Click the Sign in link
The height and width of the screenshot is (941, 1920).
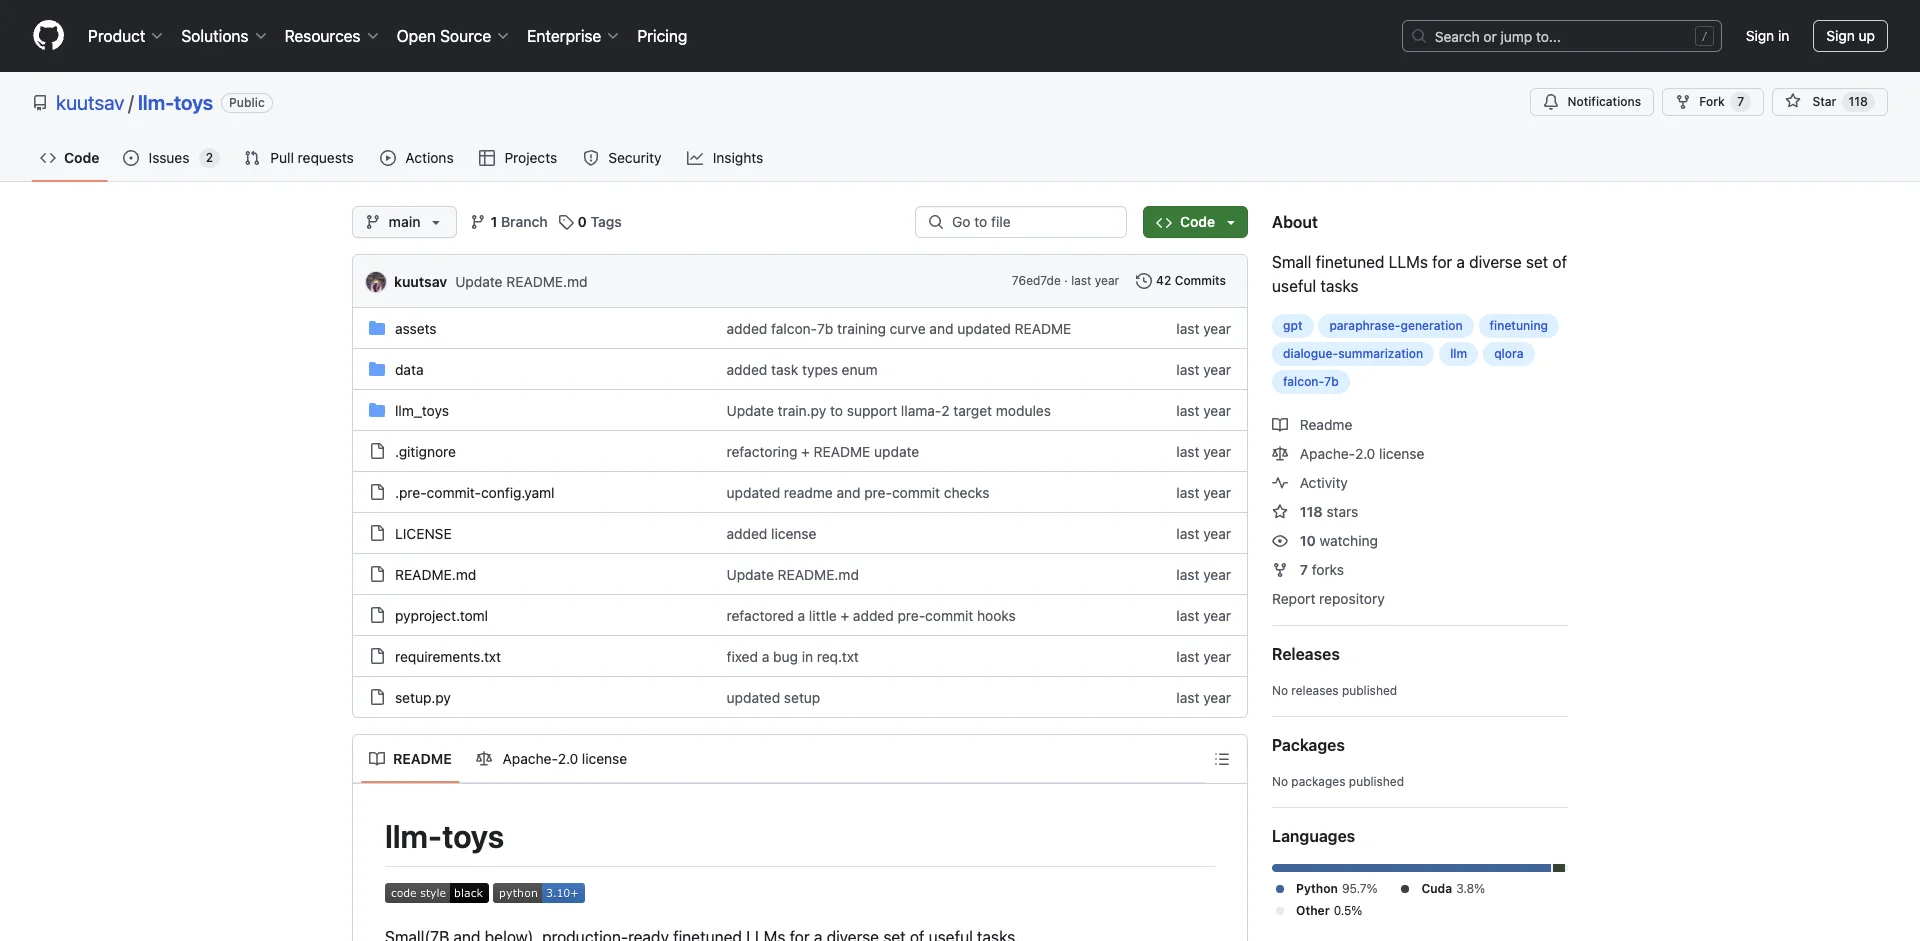(x=1767, y=36)
